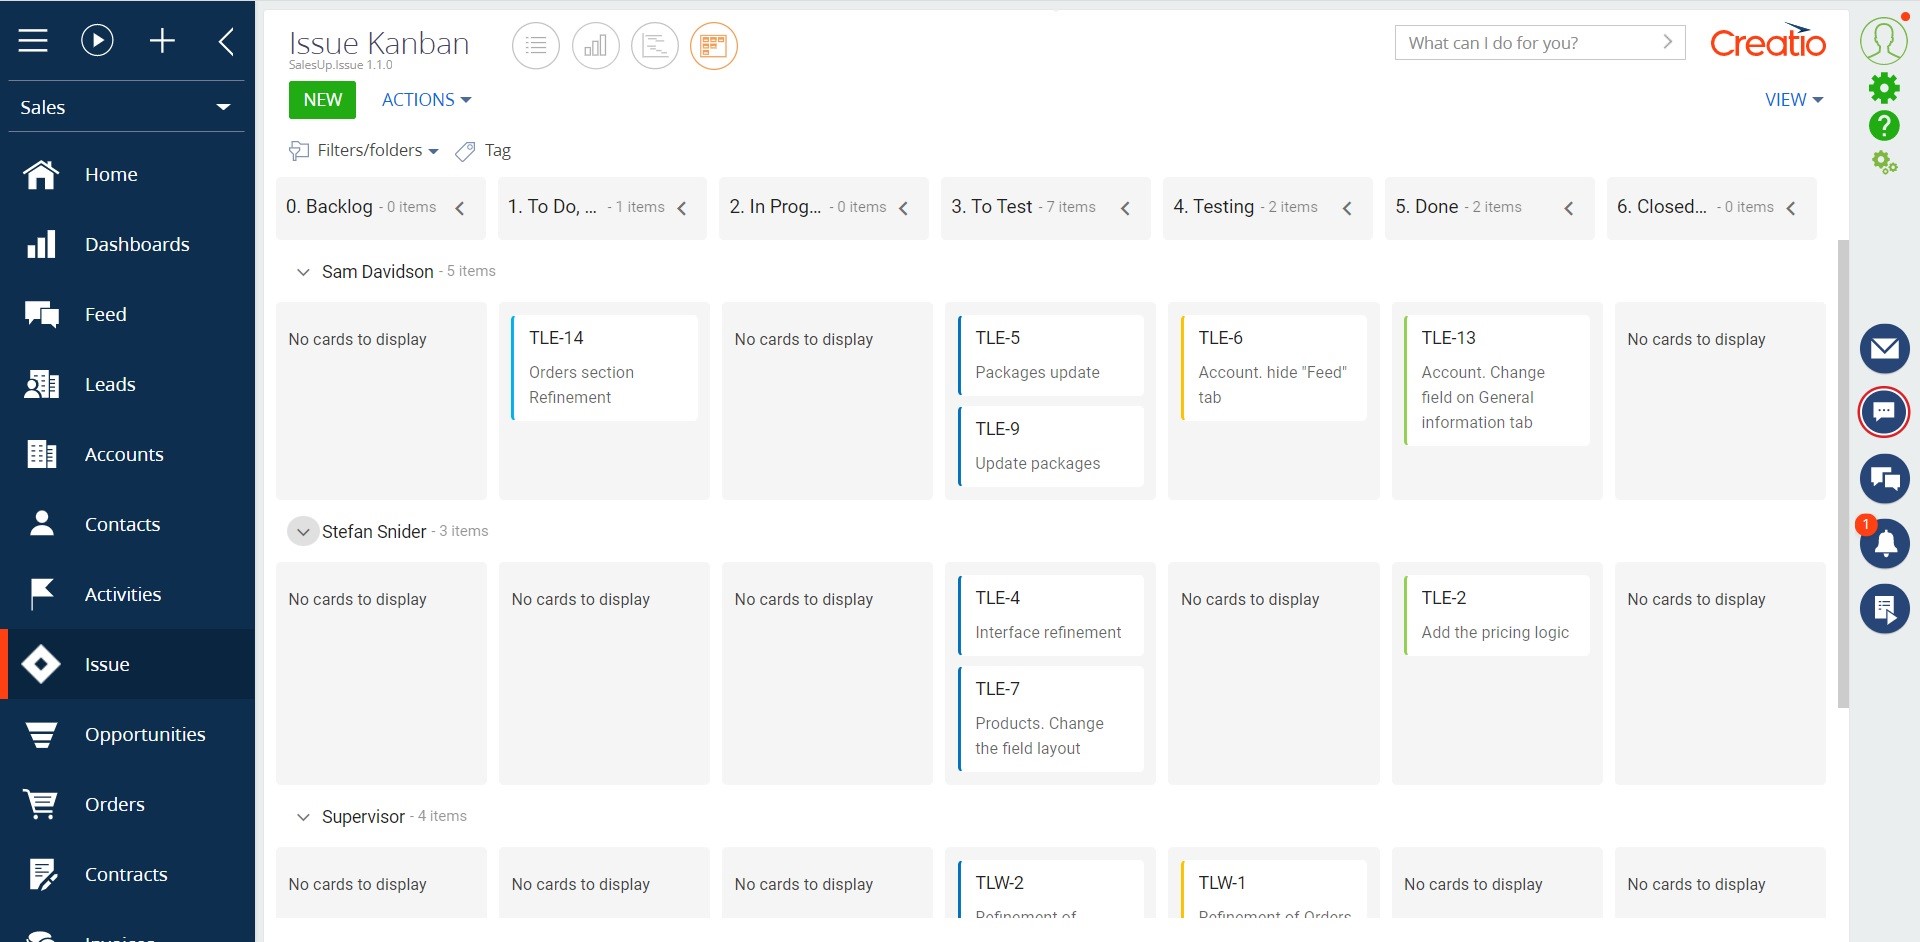Click the What can I do search field
Screen dimensions: 1920x942
[1520, 43]
